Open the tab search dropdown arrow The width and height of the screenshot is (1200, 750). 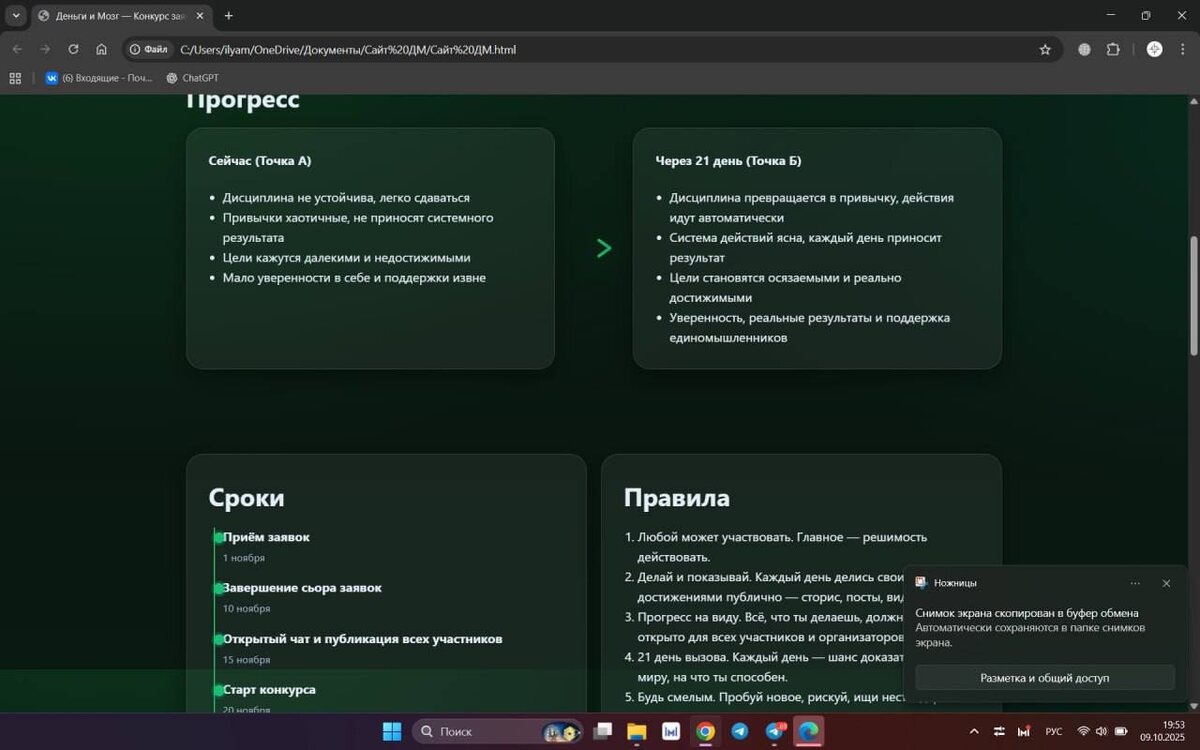click(16, 16)
